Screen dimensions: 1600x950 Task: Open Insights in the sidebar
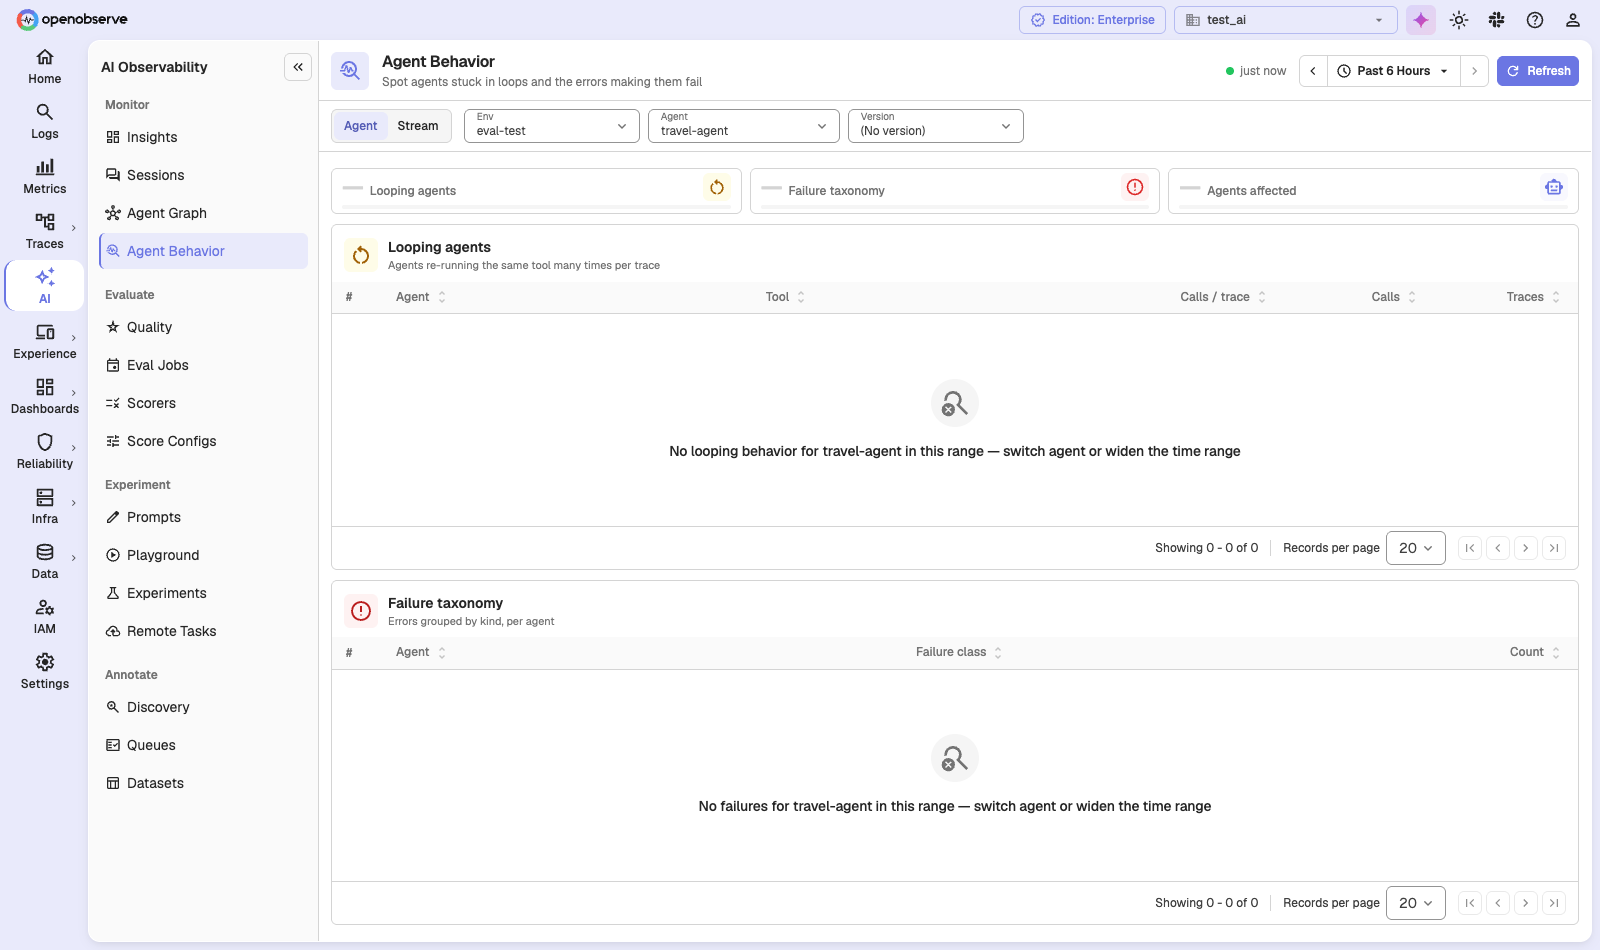(204, 137)
